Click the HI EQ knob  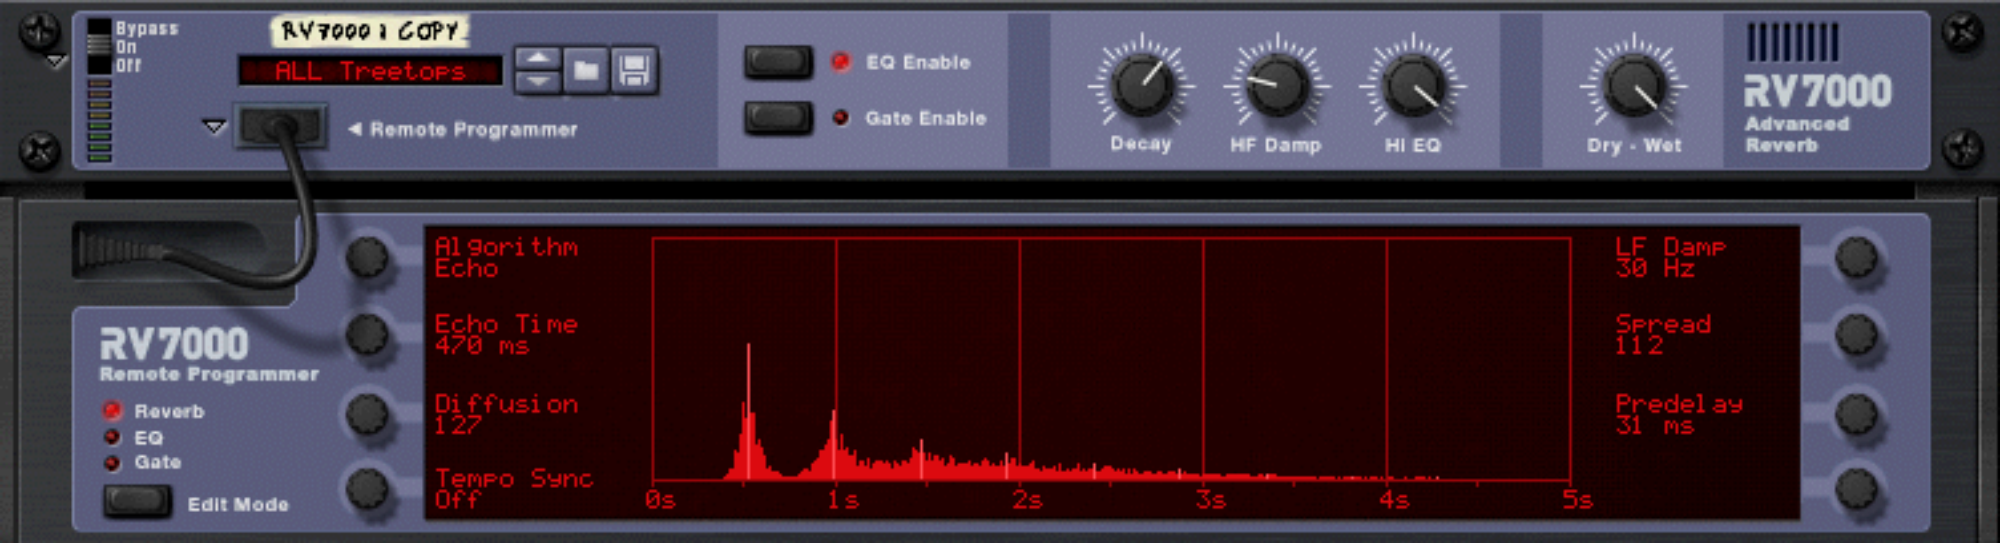1412,86
